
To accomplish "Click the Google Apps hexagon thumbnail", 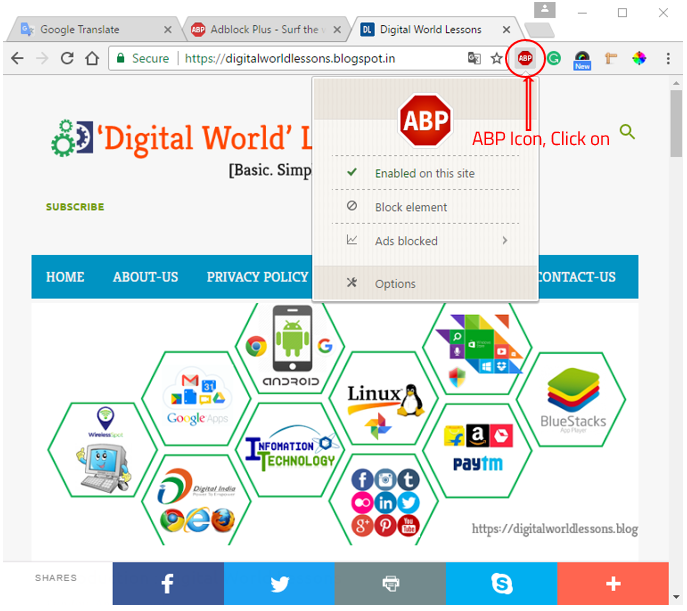I will (x=197, y=399).
